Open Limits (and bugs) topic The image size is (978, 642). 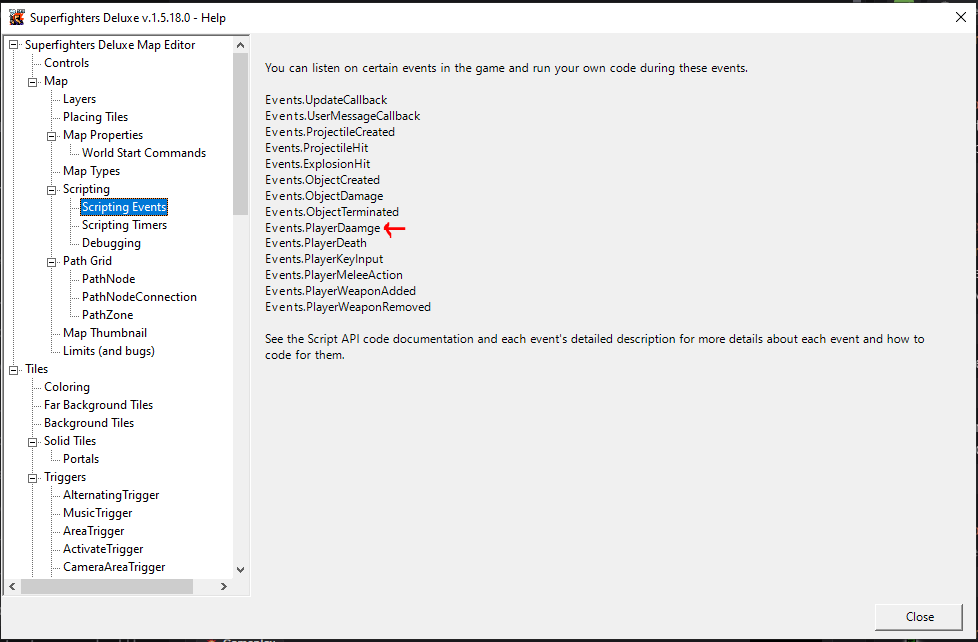[x=109, y=351]
